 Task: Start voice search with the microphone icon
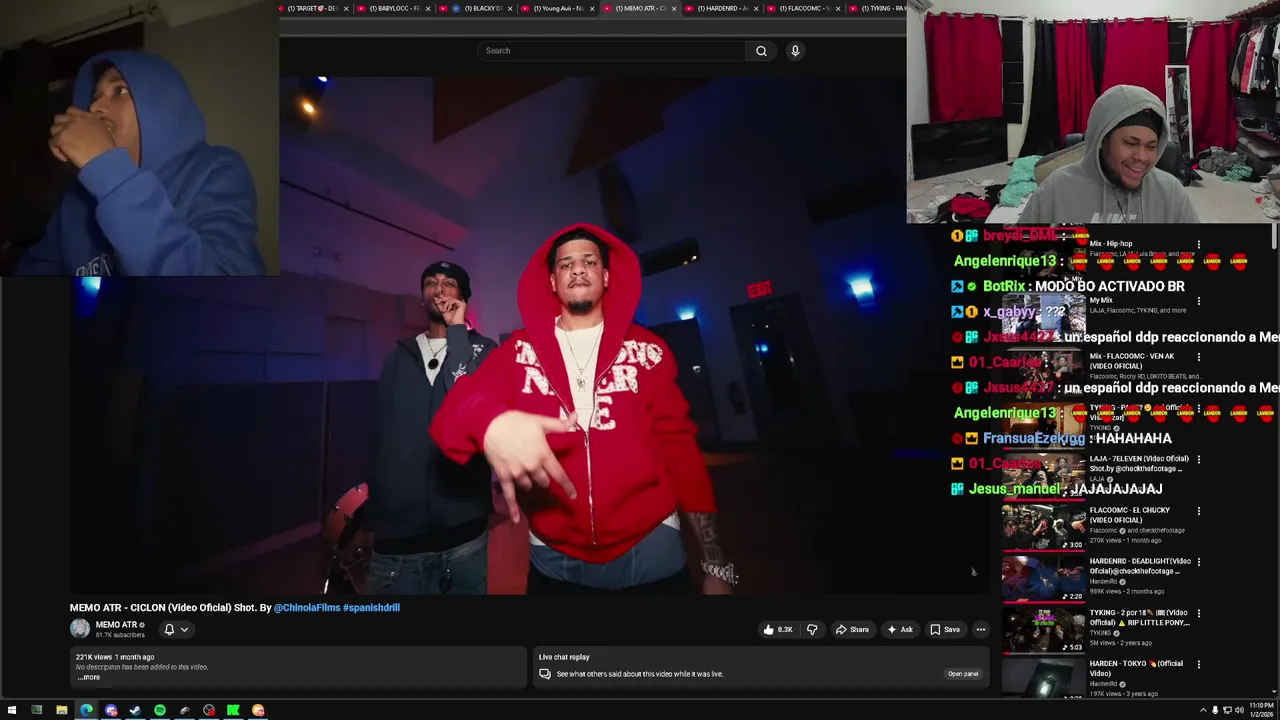[795, 51]
